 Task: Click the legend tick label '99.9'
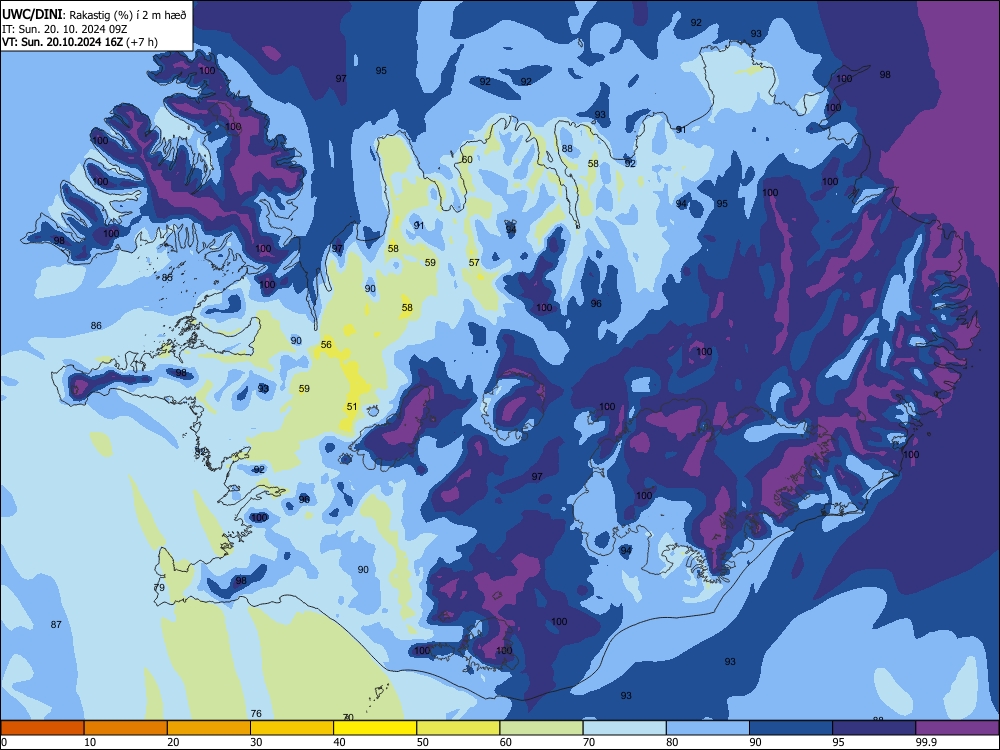tap(925, 742)
